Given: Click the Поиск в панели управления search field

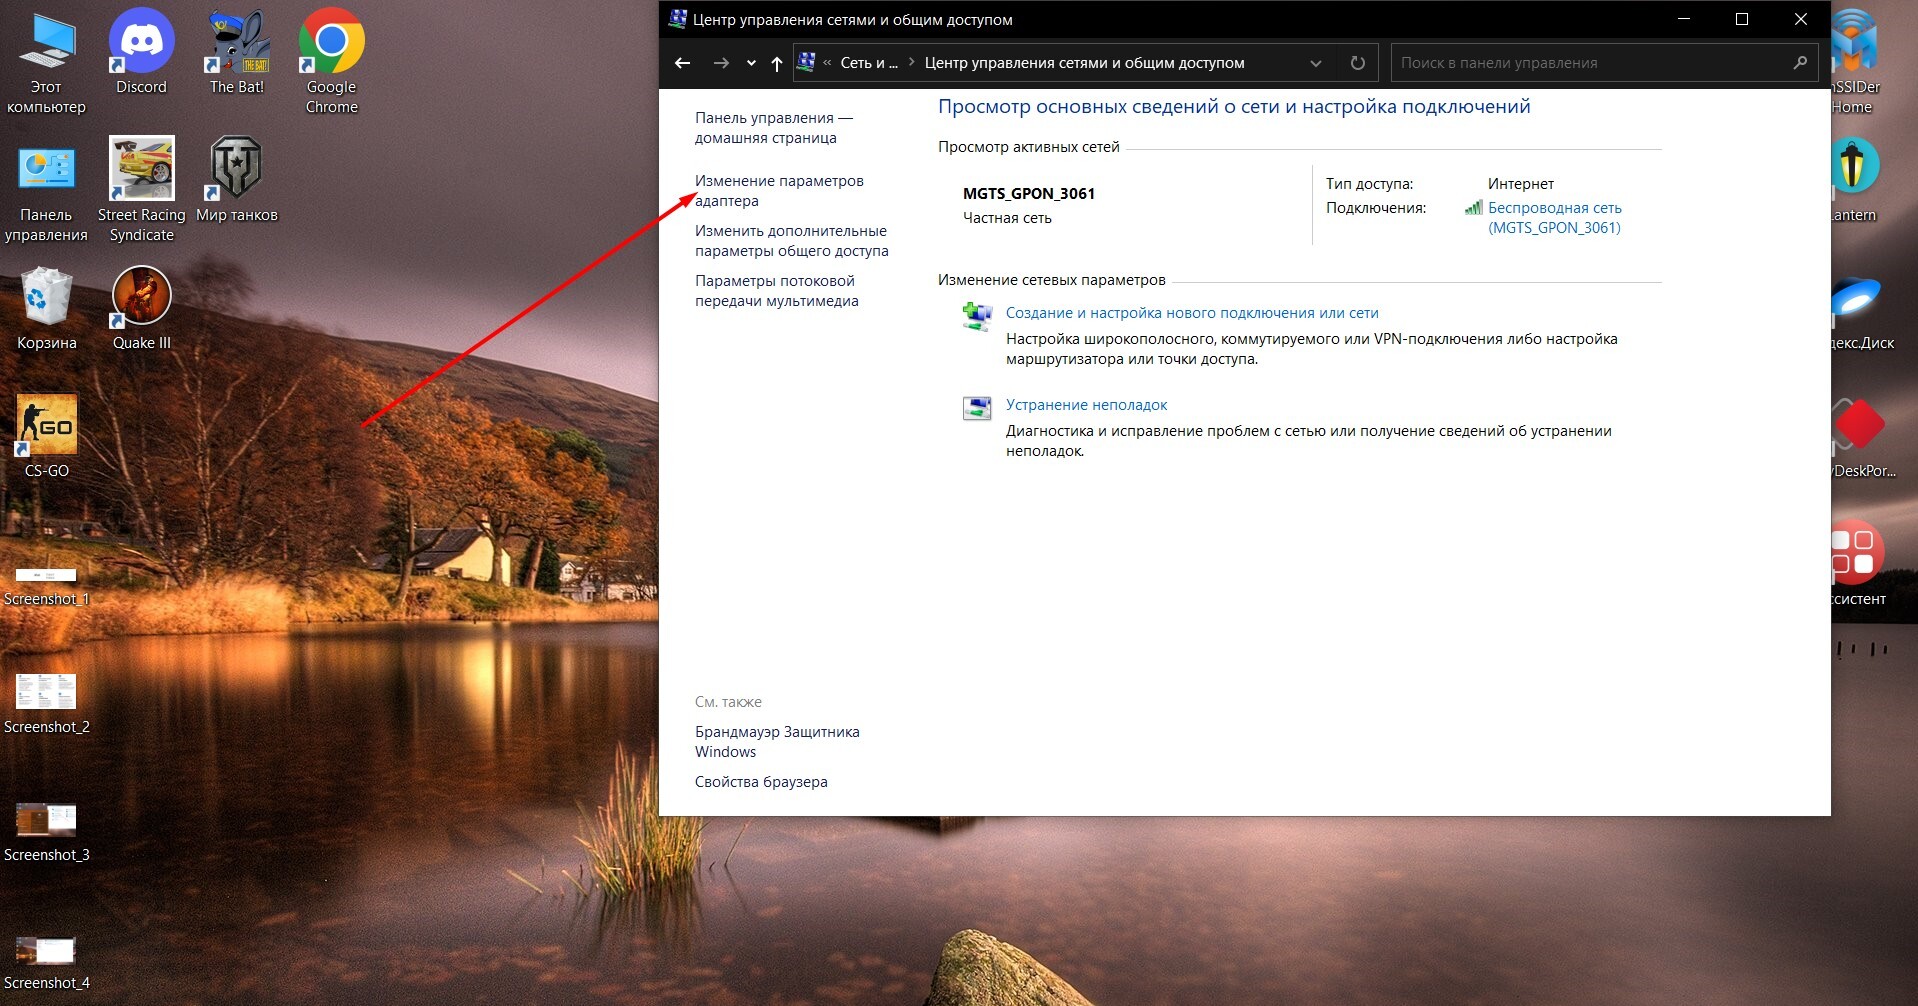Looking at the screenshot, I should (x=1590, y=63).
